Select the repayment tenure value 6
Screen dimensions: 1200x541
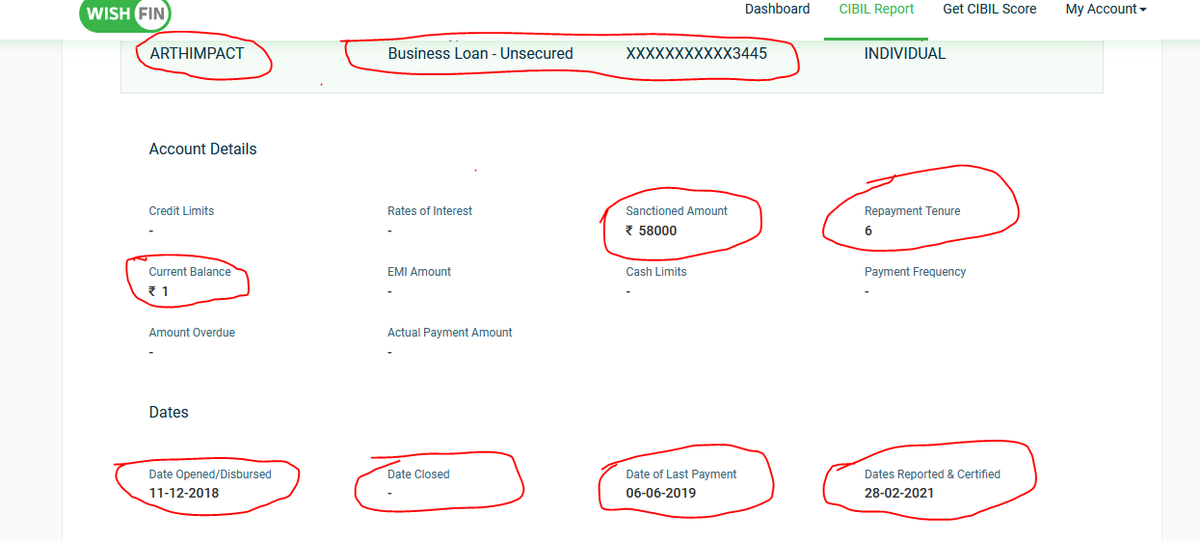click(x=869, y=231)
